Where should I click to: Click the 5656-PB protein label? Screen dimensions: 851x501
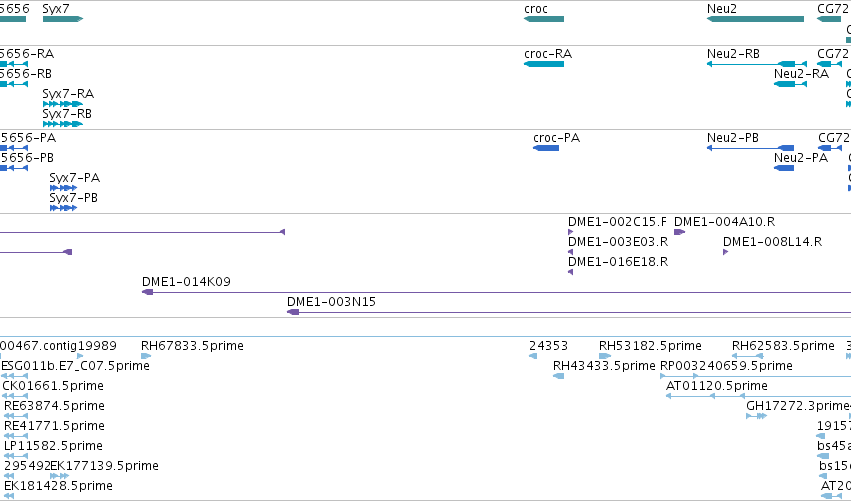(27, 158)
